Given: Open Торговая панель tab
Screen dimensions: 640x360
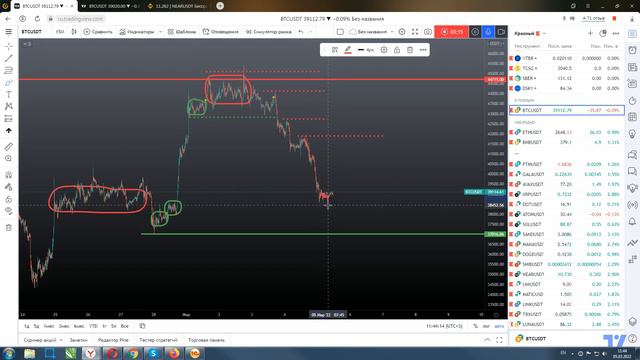Looking at the screenshot, I should 207,340.
